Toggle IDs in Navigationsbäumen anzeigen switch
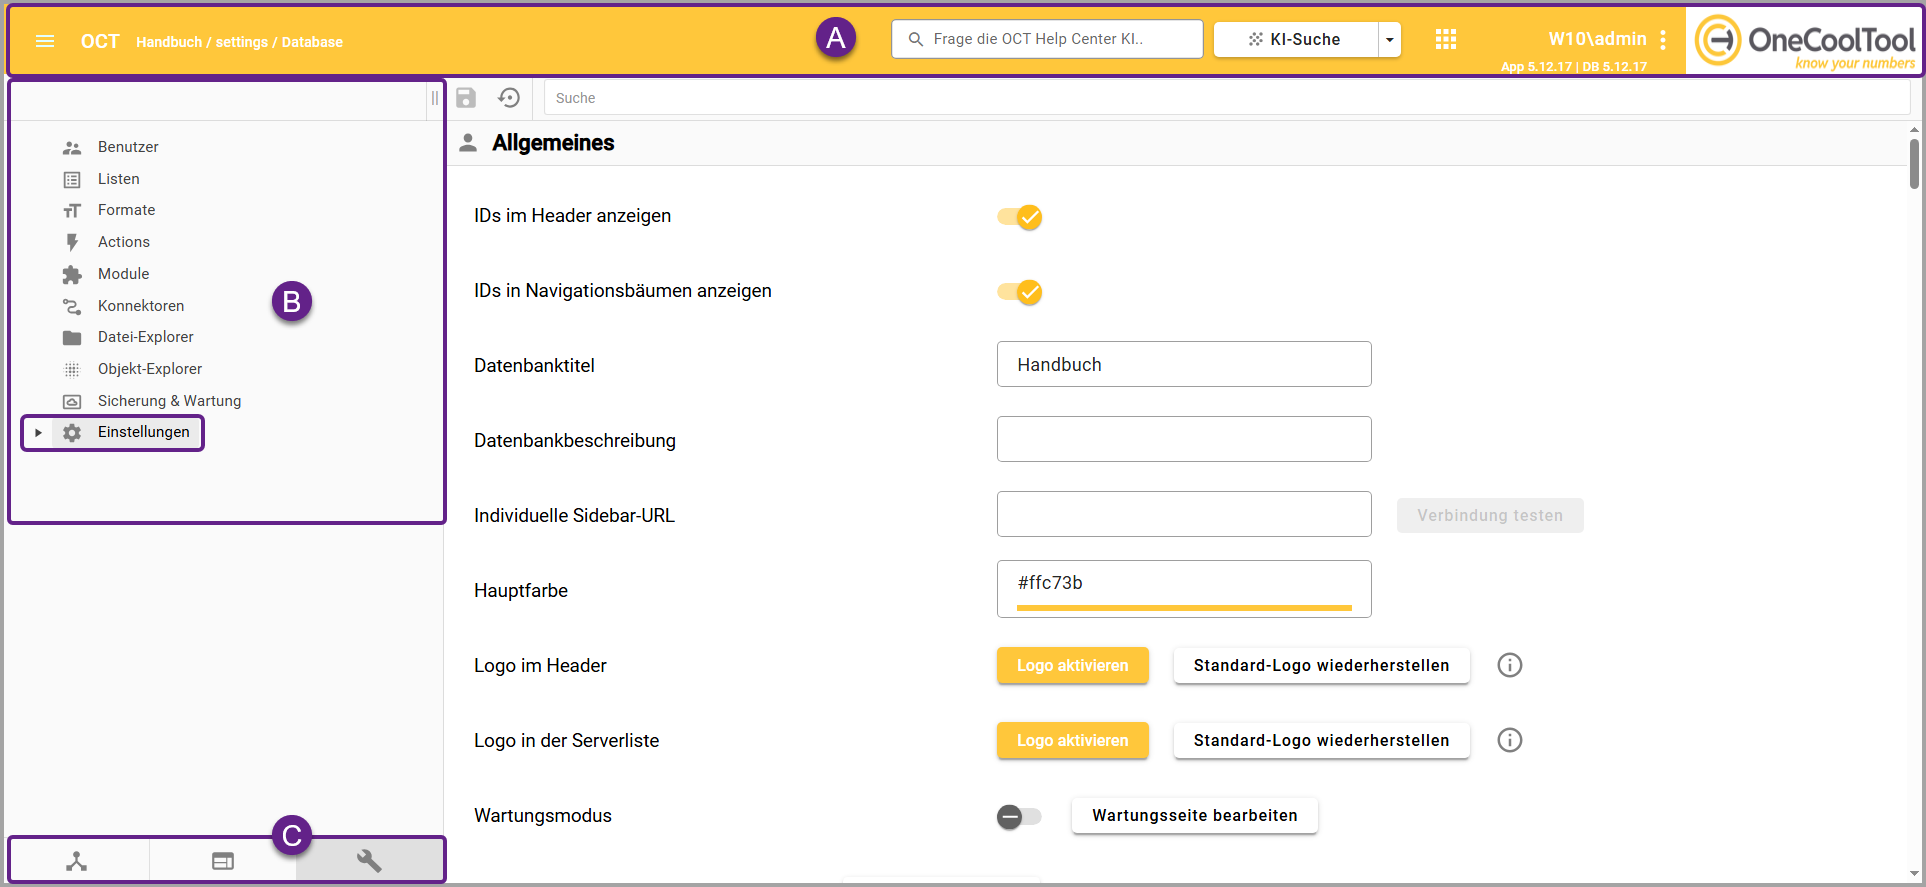This screenshot has height=887, width=1926. [1020, 292]
